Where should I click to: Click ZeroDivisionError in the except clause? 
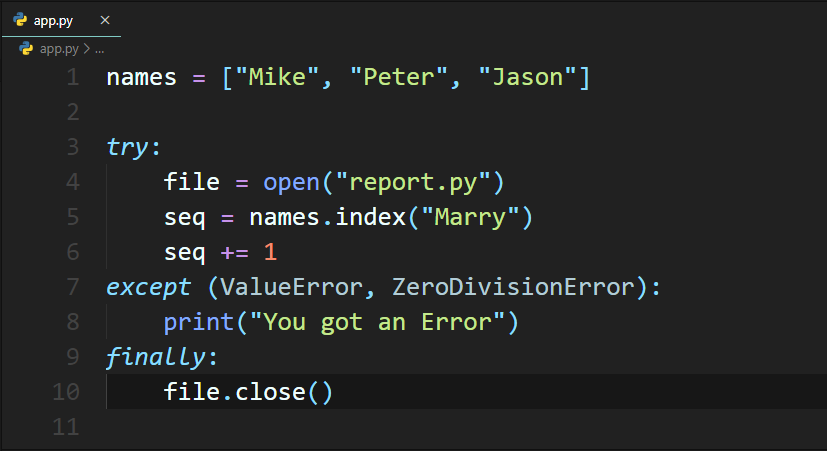click(514, 287)
